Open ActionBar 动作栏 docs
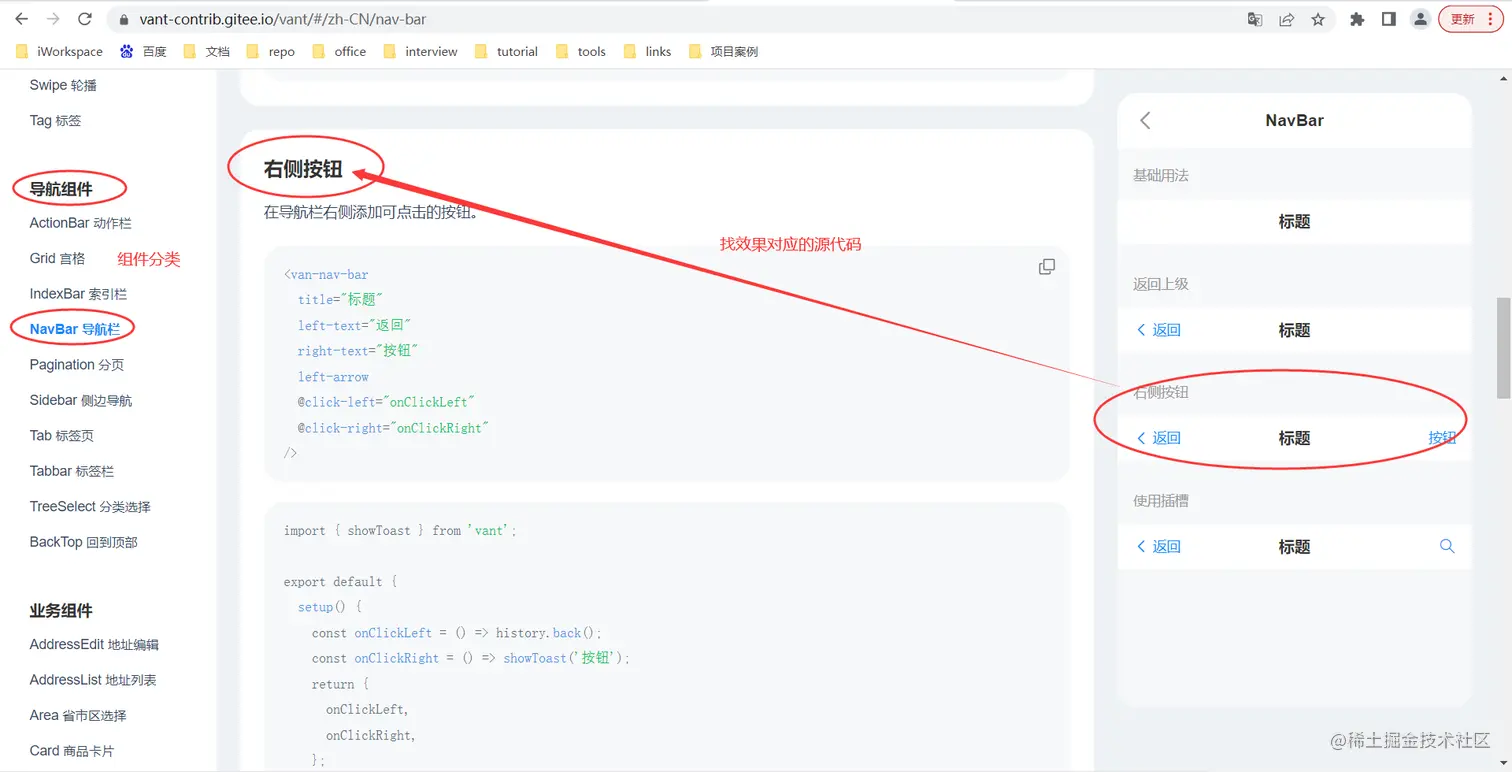Viewport: 1512px width, 772px height. pyautogui.click(x=80, y=223)
